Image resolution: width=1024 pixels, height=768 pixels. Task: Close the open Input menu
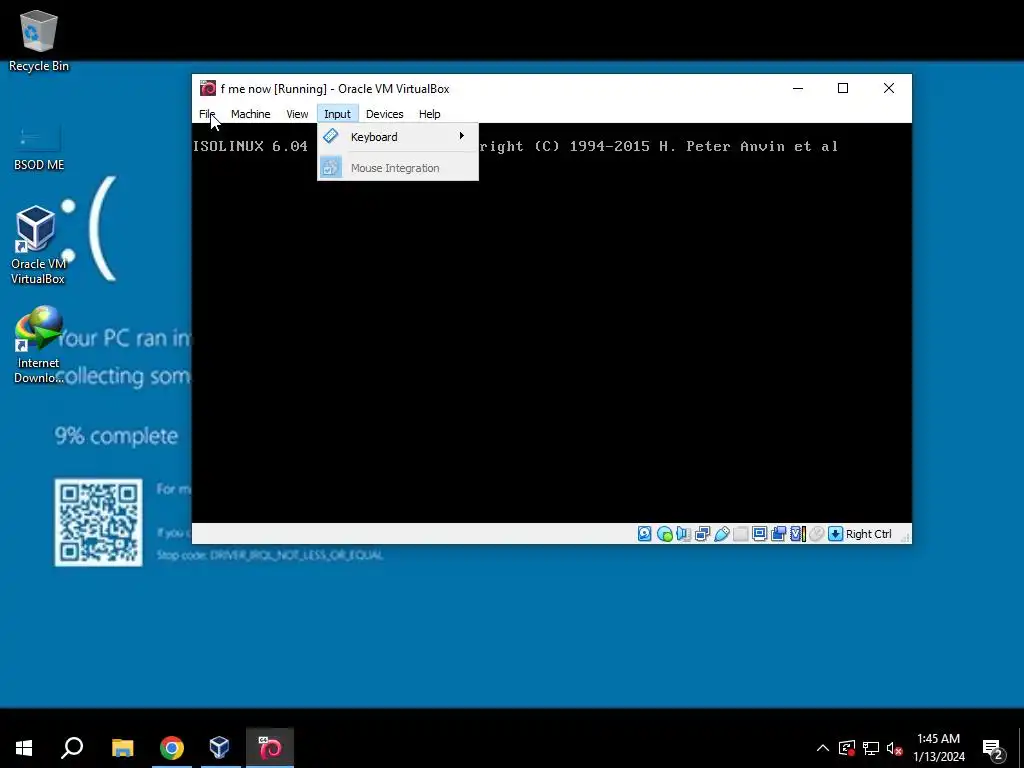(x=338, y=114)
